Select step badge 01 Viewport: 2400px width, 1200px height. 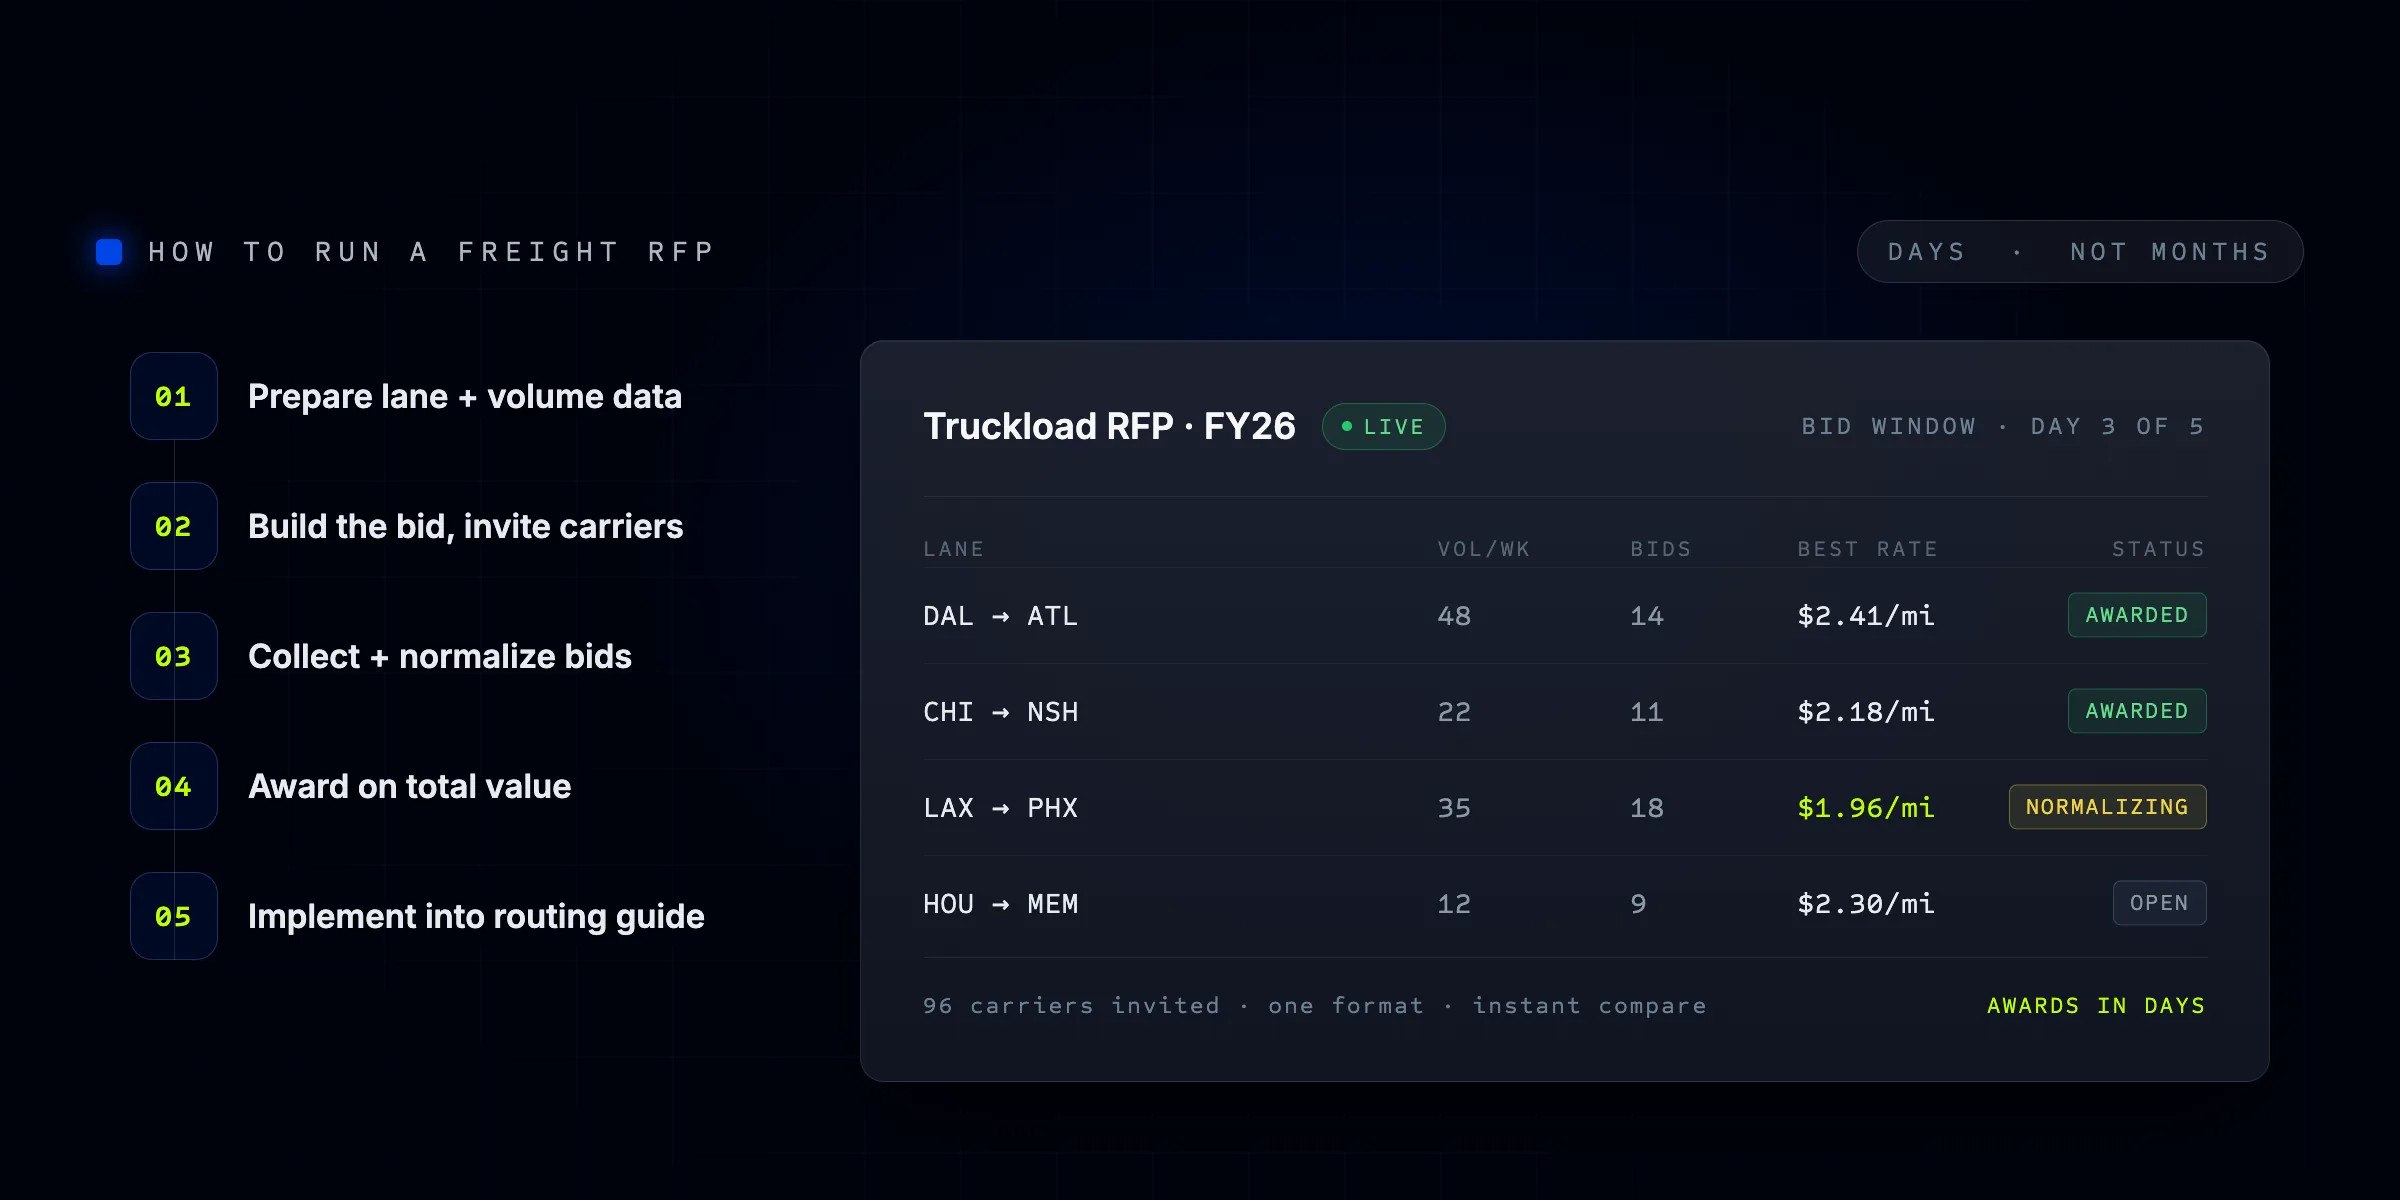(x=174, y=396)
